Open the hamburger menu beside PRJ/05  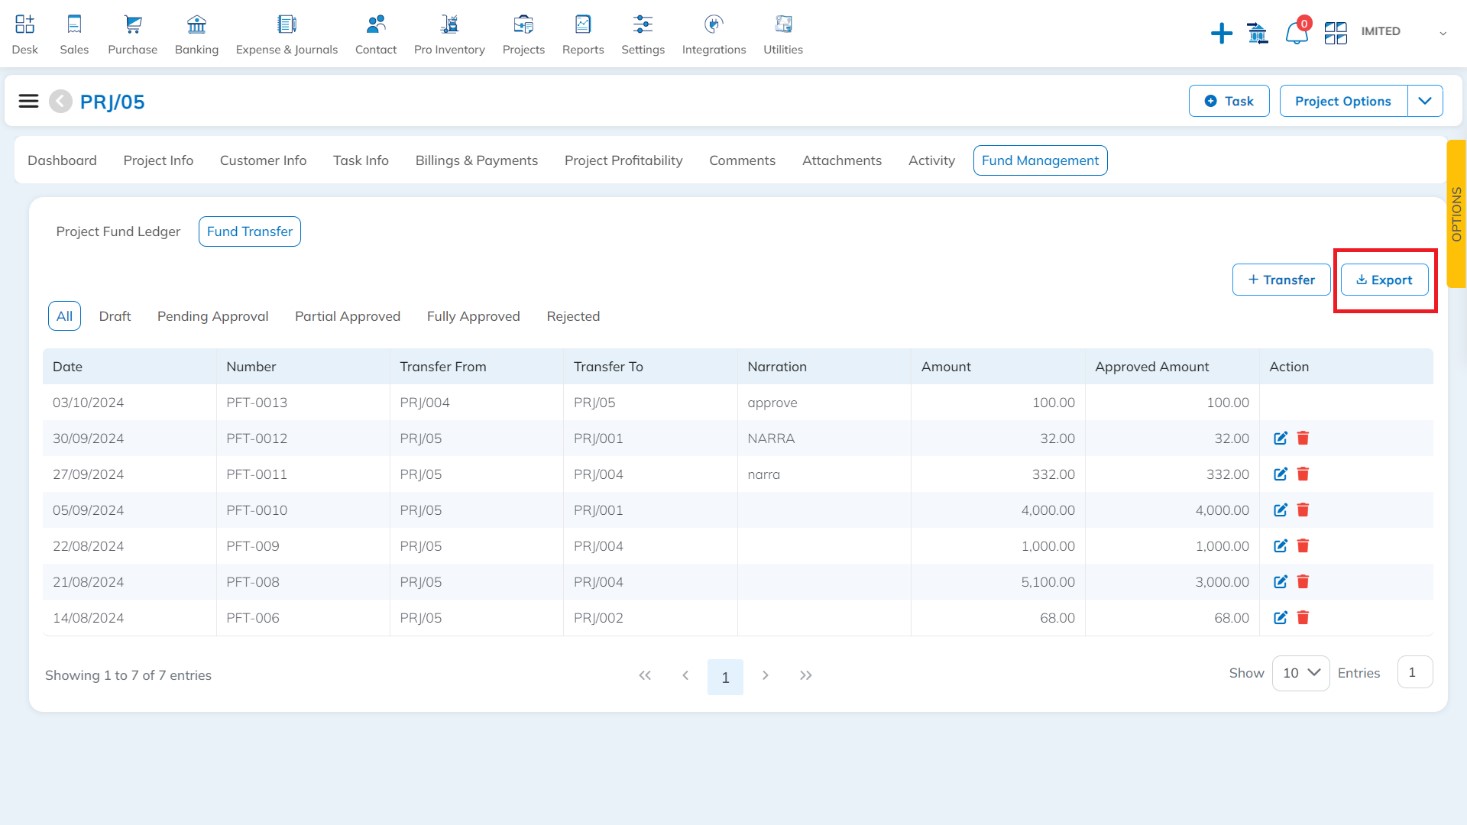(29, 101)
